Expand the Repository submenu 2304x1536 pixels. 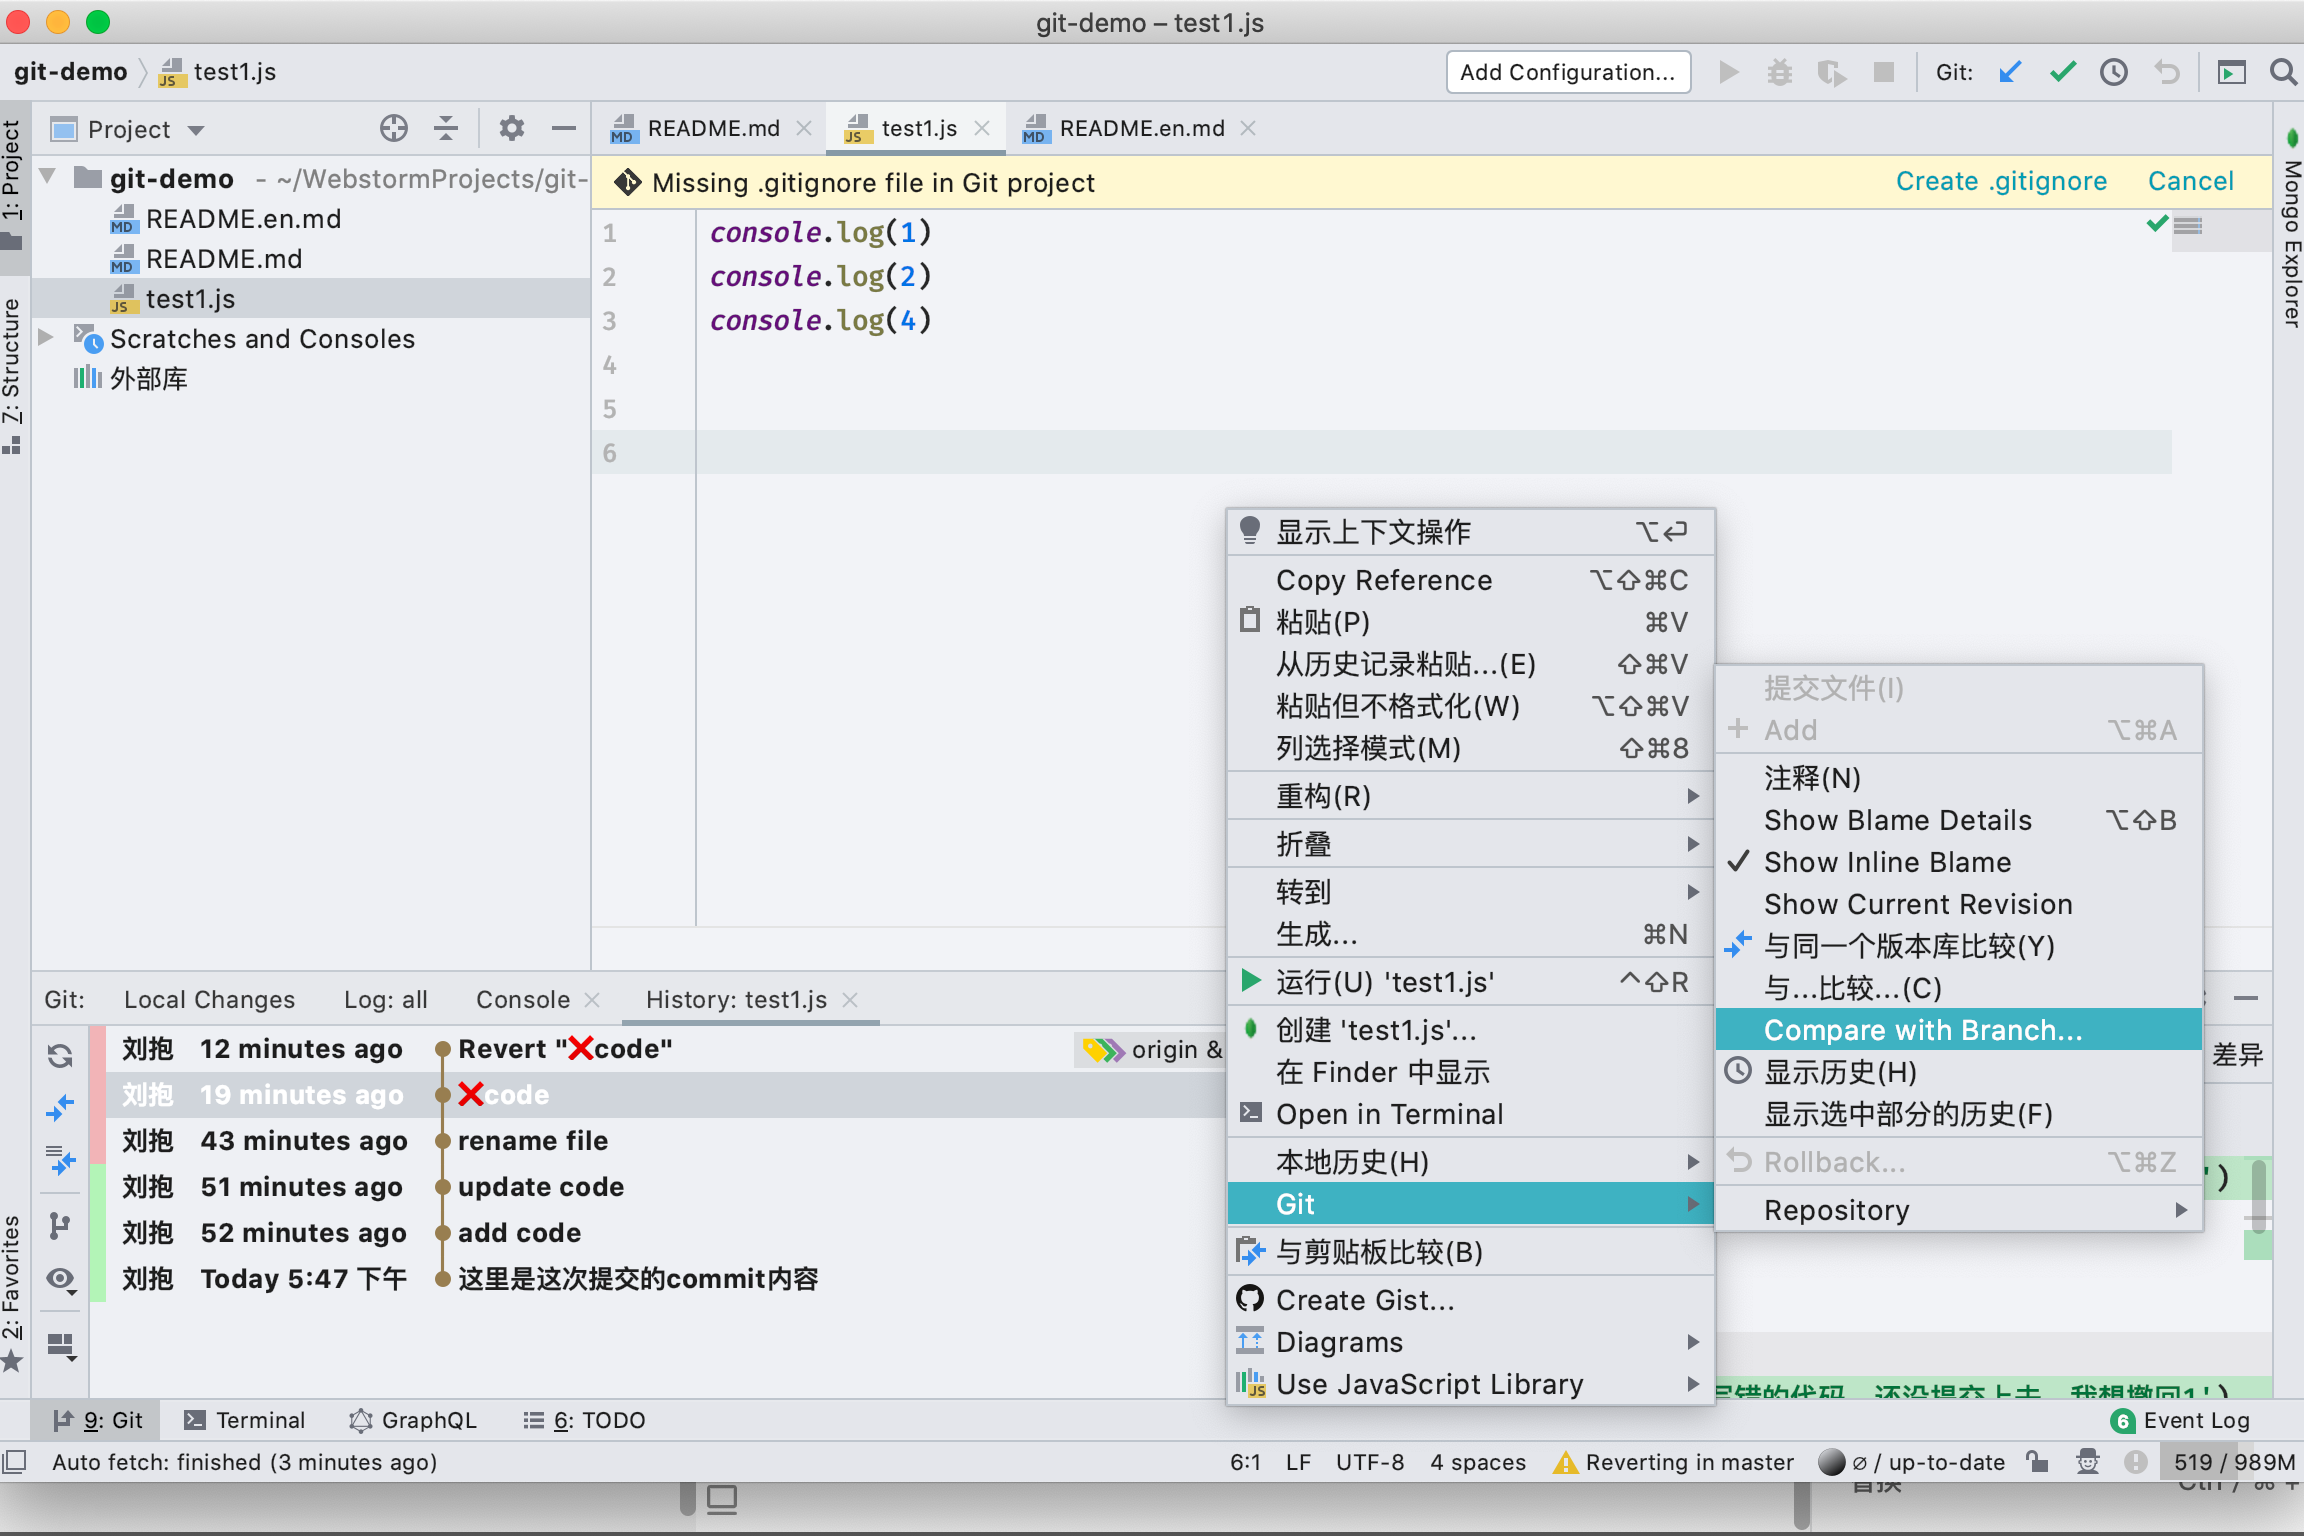(1960, 1210)
